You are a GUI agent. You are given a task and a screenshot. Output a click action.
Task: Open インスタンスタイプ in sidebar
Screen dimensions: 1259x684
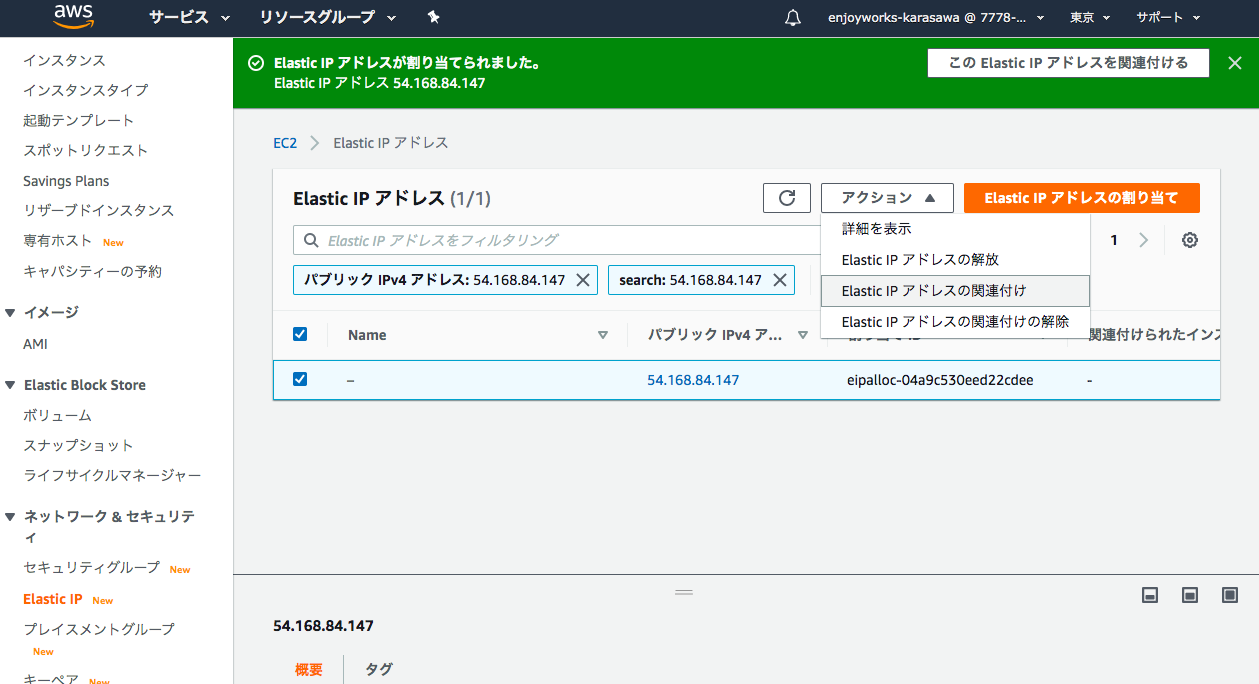[86, 90]
